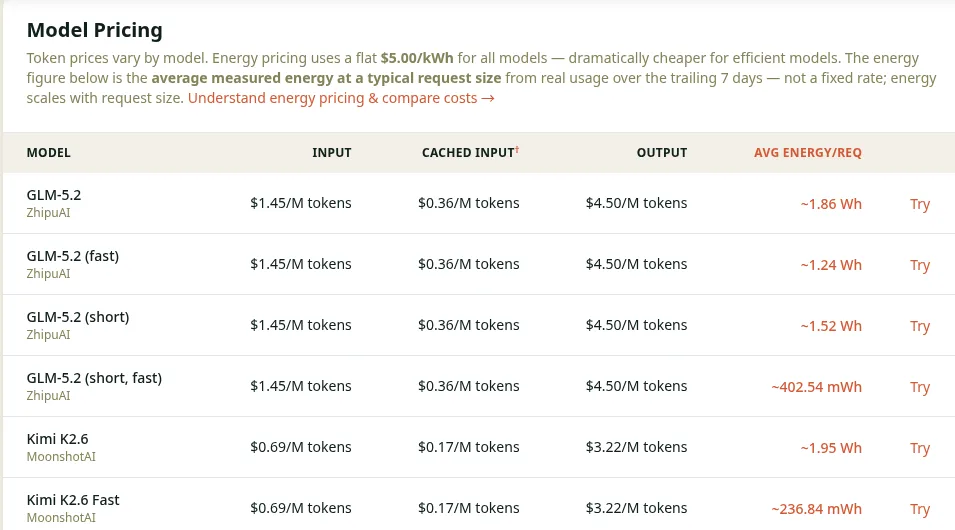Try the GLM-5.2 (short) model
The height and width of the screenshot is (530, 955).
tap(920, 326)
